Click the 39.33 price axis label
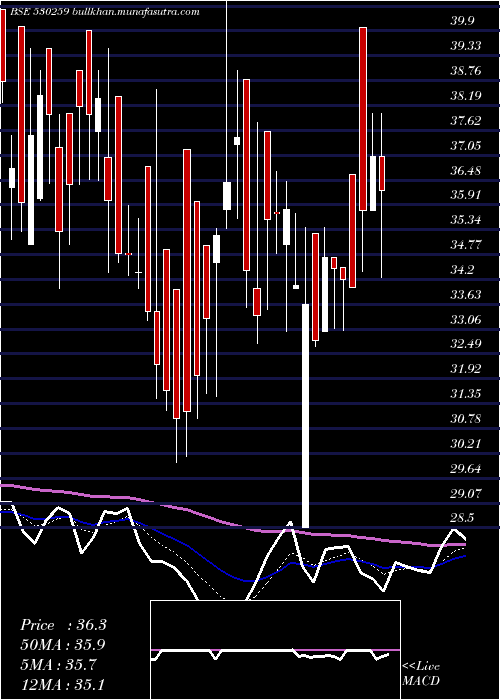 pos(467,46)
